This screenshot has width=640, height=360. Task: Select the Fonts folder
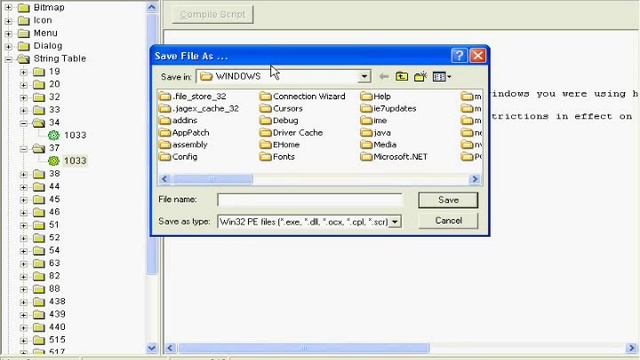pos(277,157)
